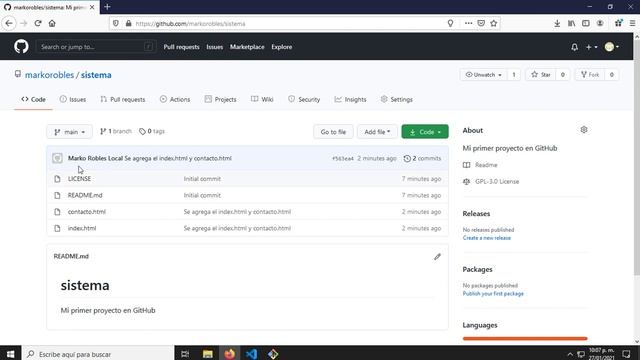Screen dimensions: 640x360
Task: Click Publish your first package
Action: pyautogui.click(x=493, y=294)
